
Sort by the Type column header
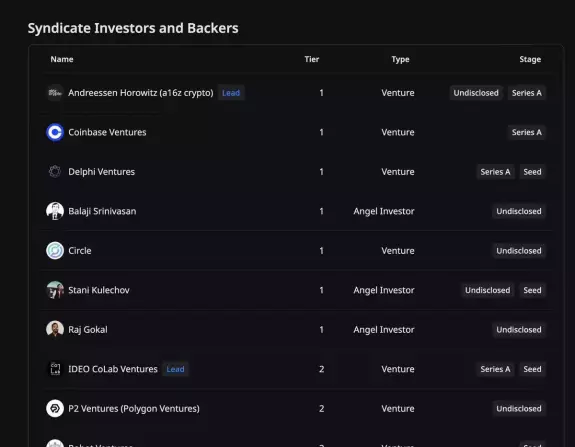click(400, 59)
